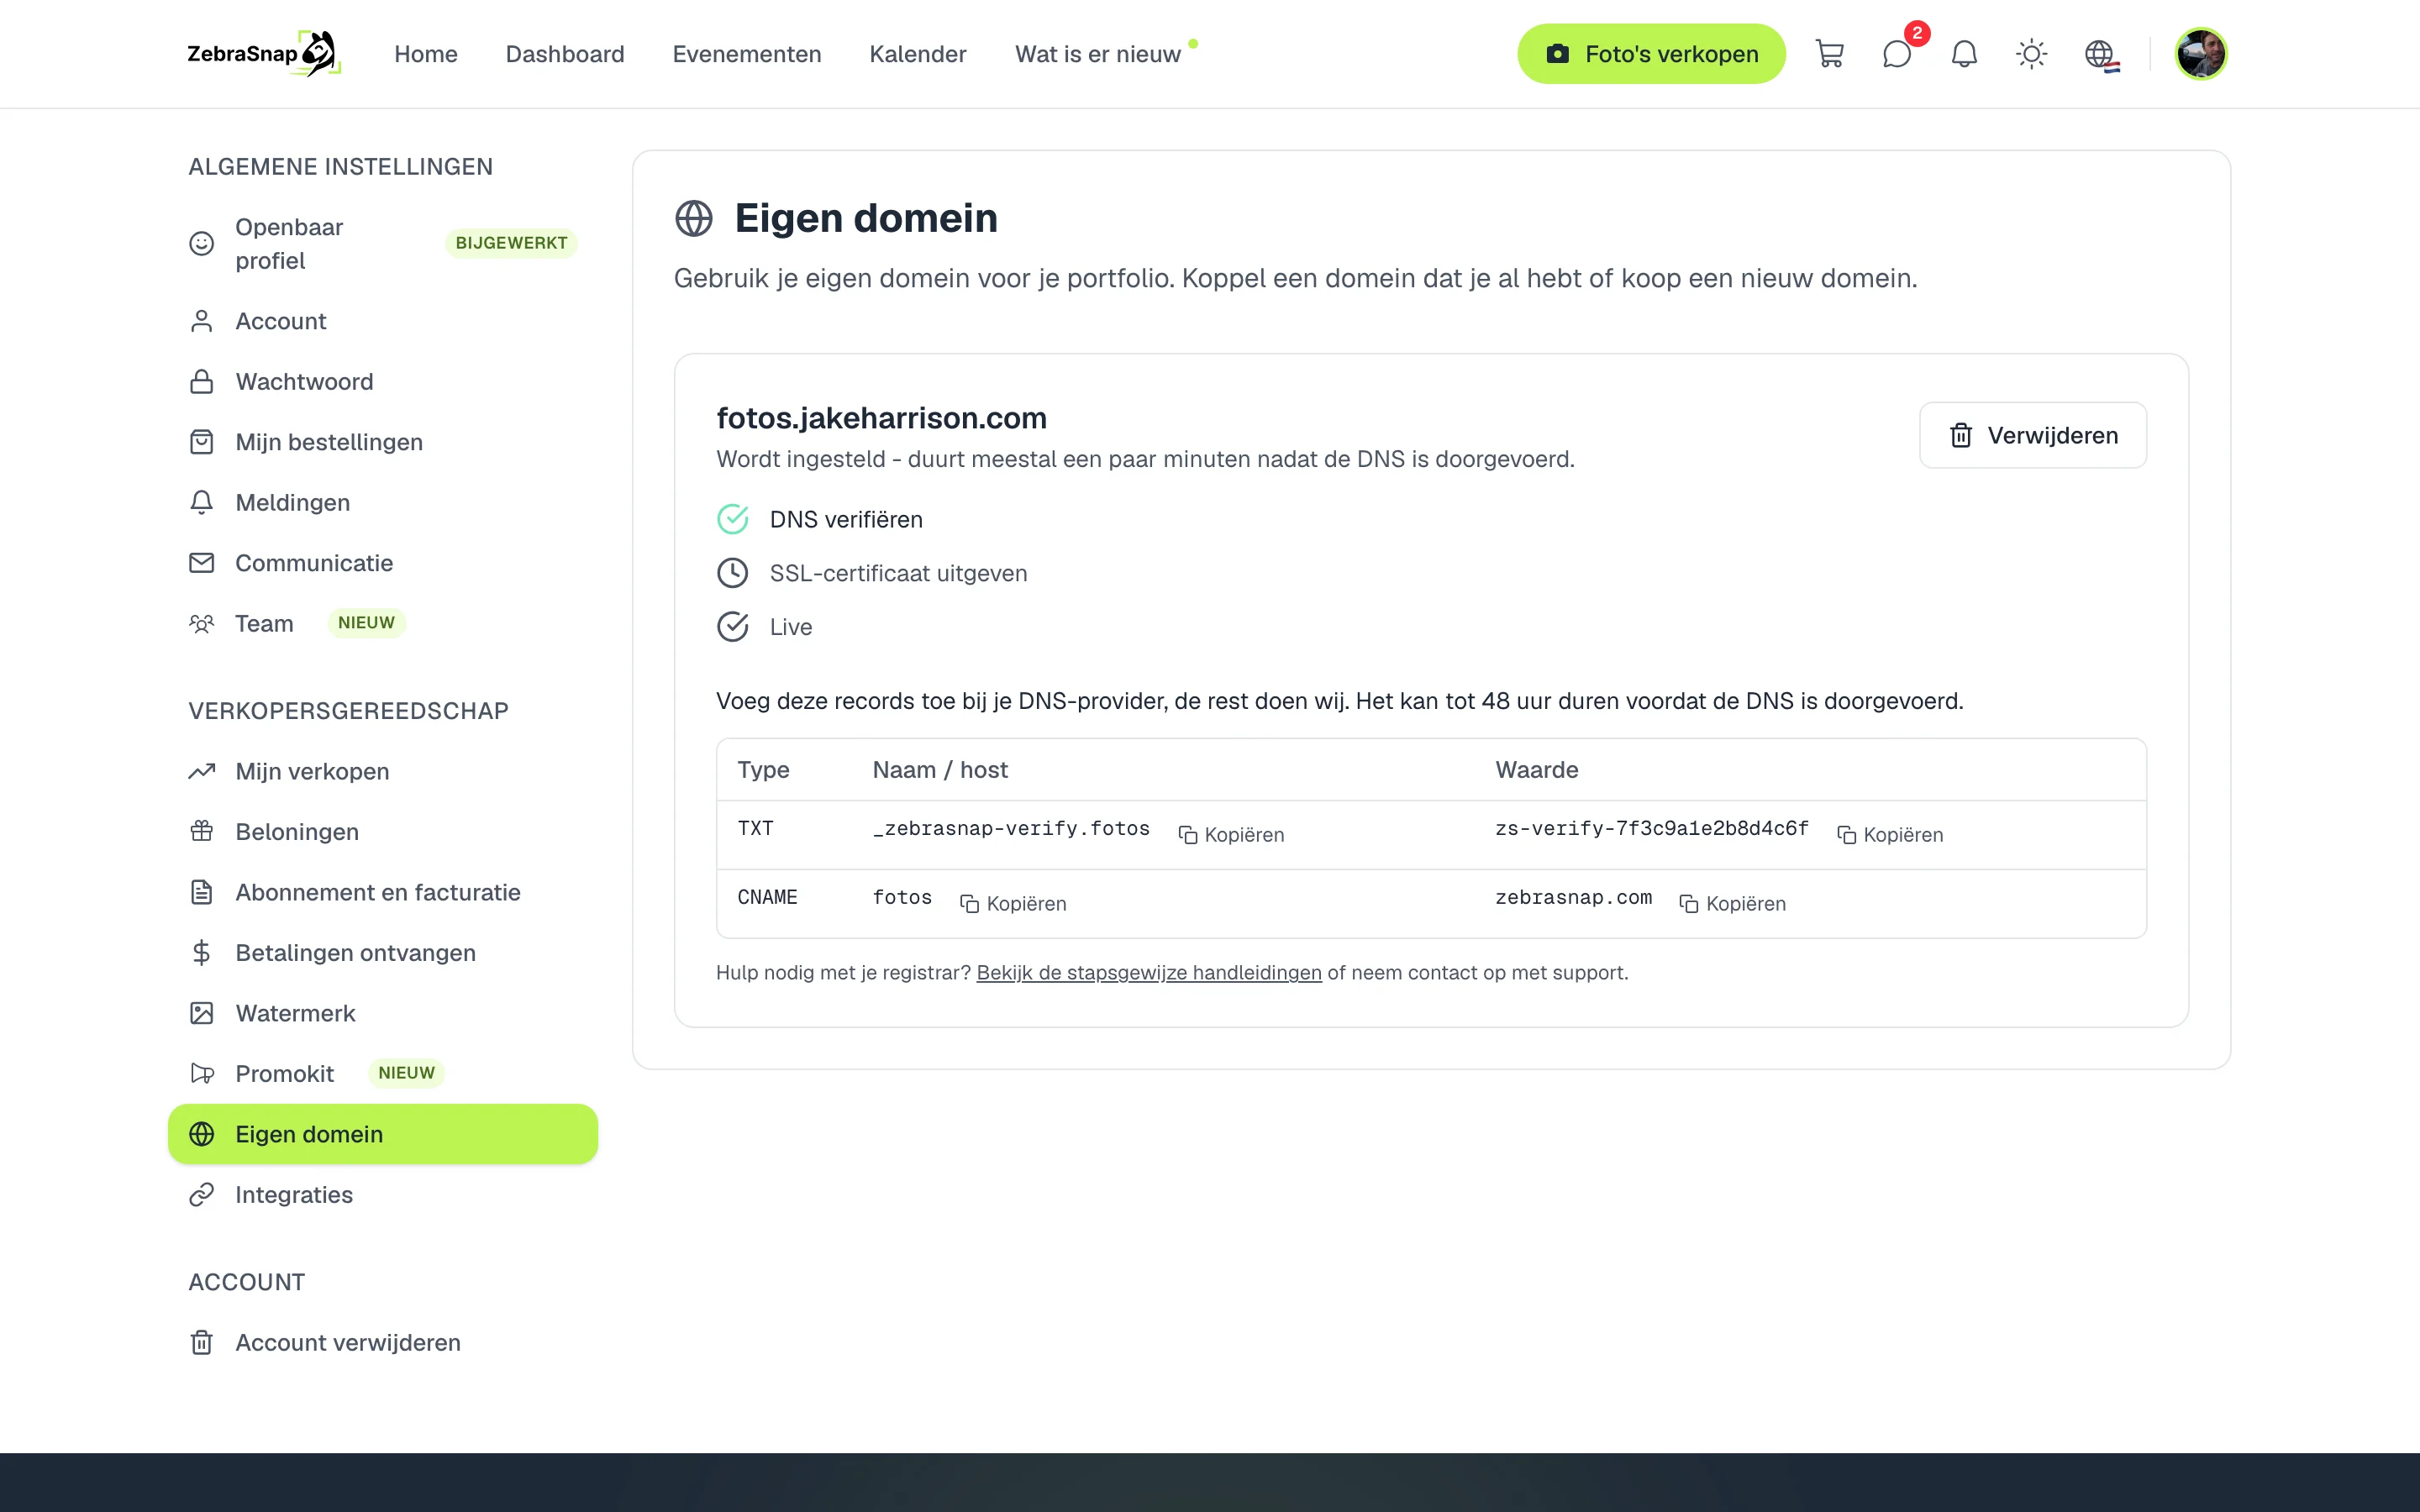This screenshot has width=2420, height=1512.
Task: Click the Live status step
Action: pyautogui.click(x=765, y=627)
